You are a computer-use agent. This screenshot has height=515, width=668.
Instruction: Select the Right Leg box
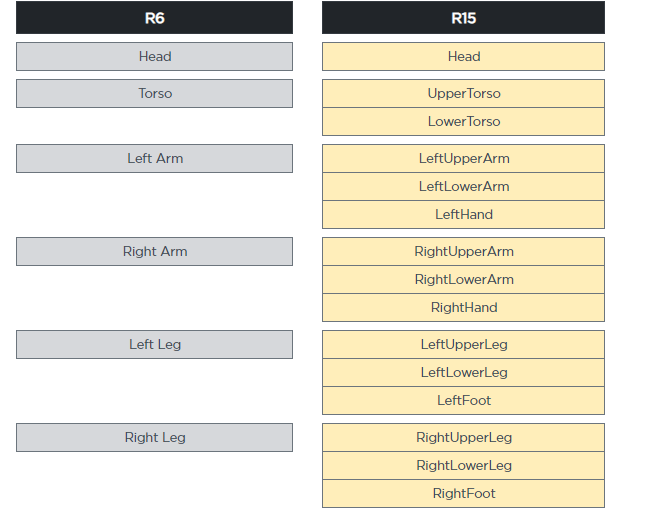click(154, 437)
